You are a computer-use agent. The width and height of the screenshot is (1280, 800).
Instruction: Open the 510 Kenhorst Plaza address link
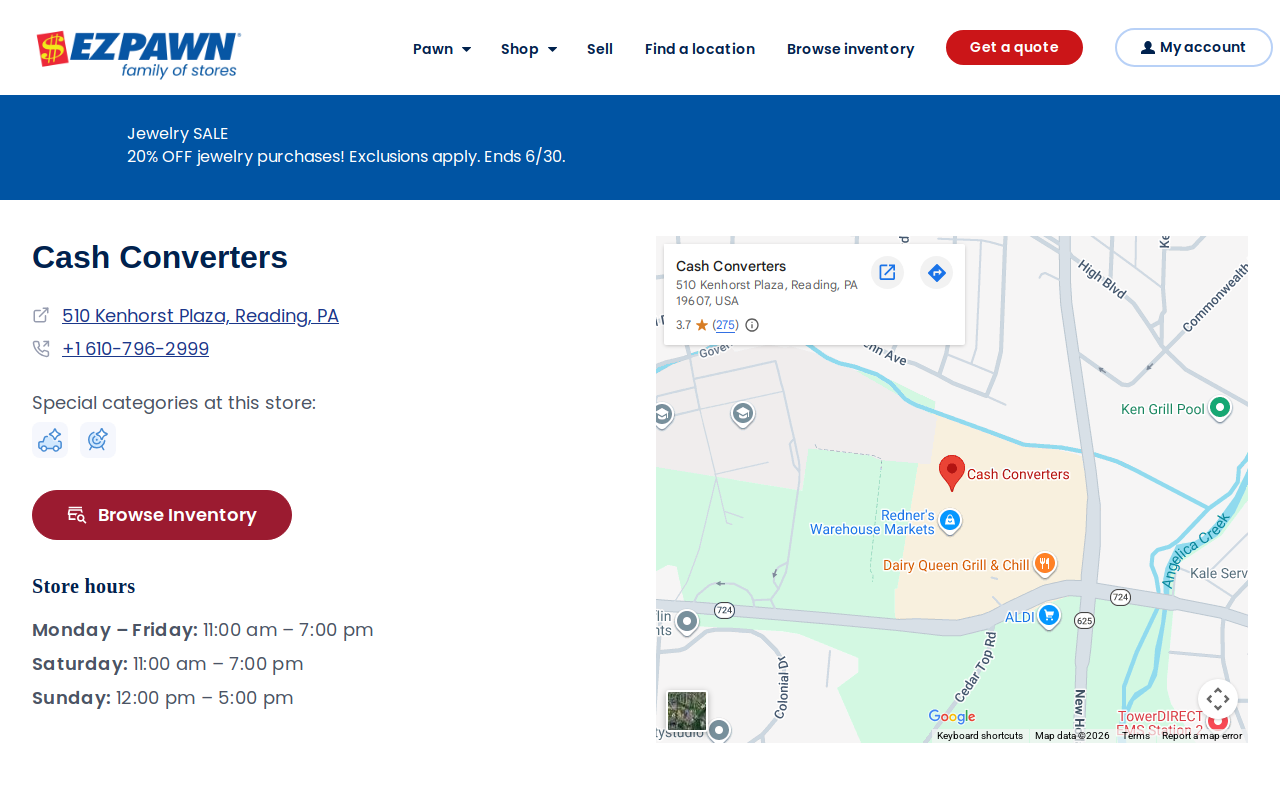200,316
